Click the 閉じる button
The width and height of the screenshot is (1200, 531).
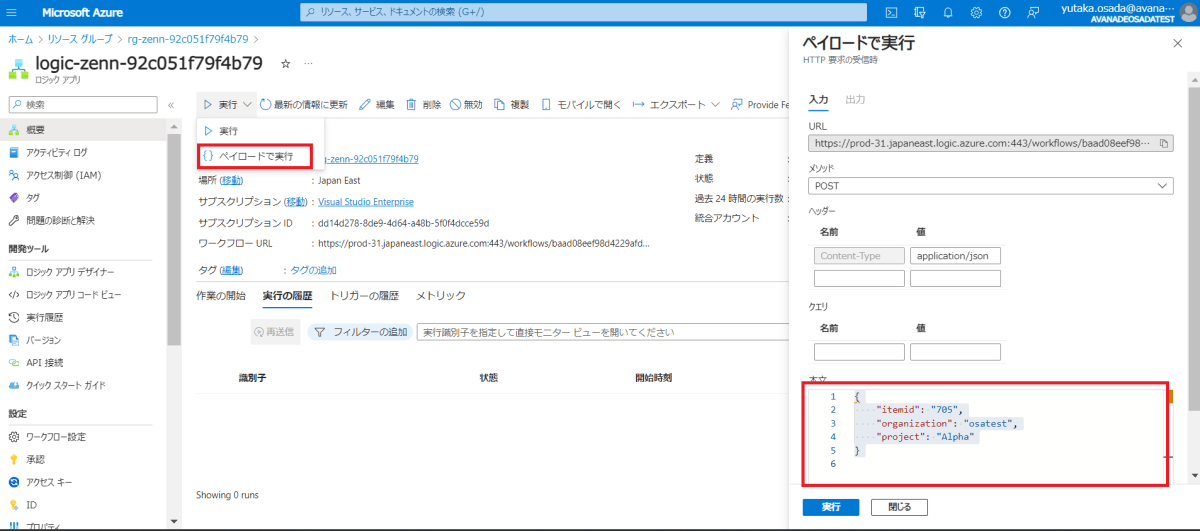(899, 507)
